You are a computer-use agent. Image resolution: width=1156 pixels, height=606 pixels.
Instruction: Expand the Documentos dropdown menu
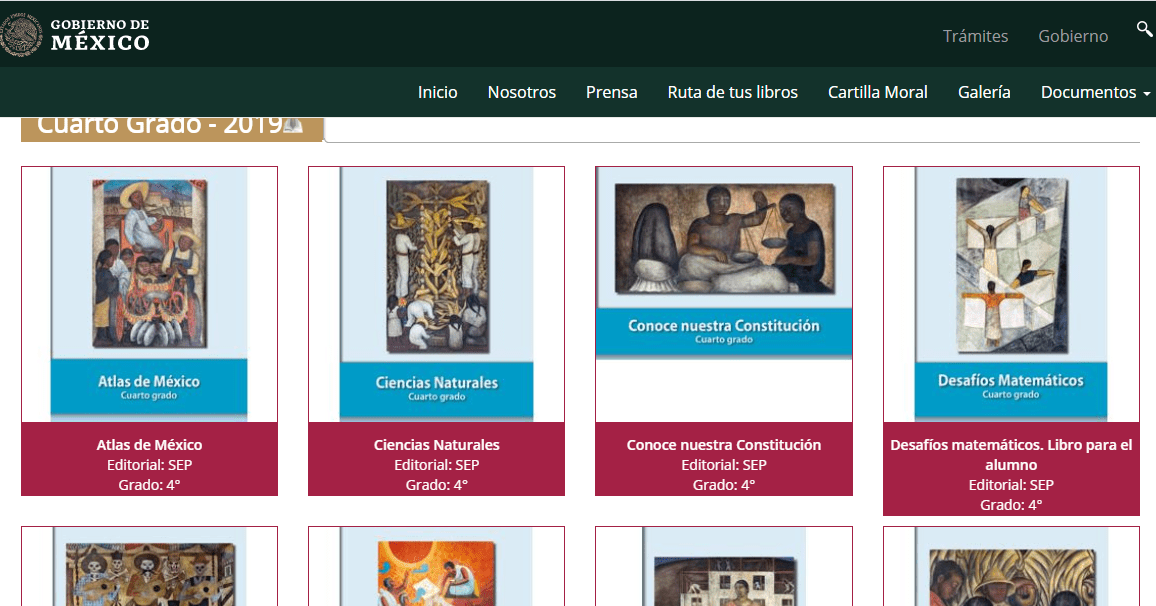[x=1095, y=92]
